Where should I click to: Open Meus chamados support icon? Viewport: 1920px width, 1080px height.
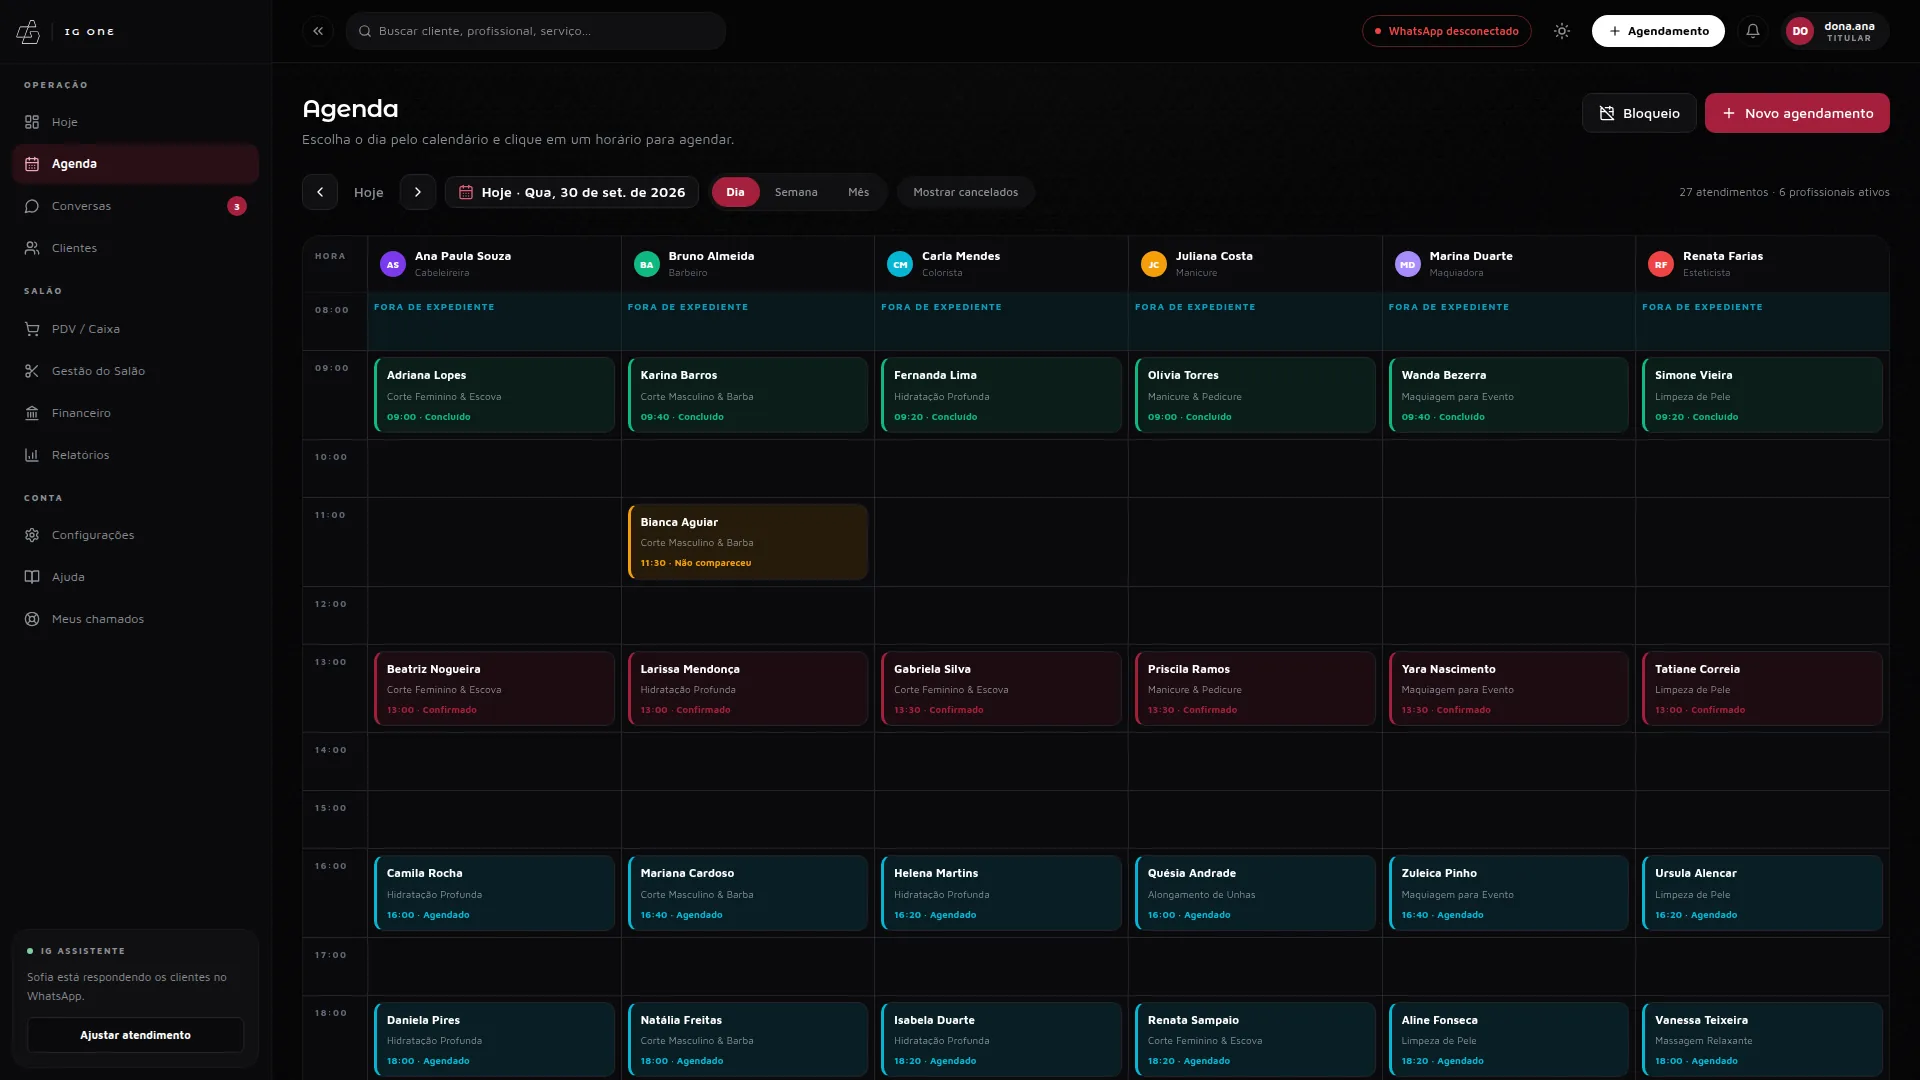(32, 619)
